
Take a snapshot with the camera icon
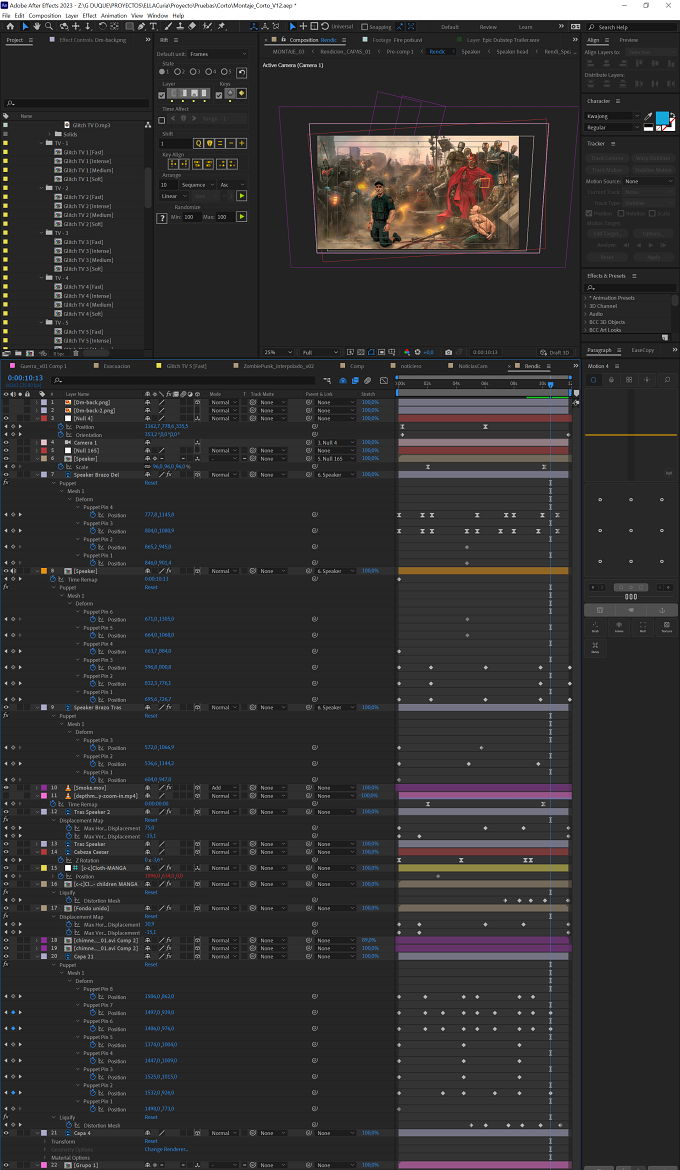[x=448, y=352]
